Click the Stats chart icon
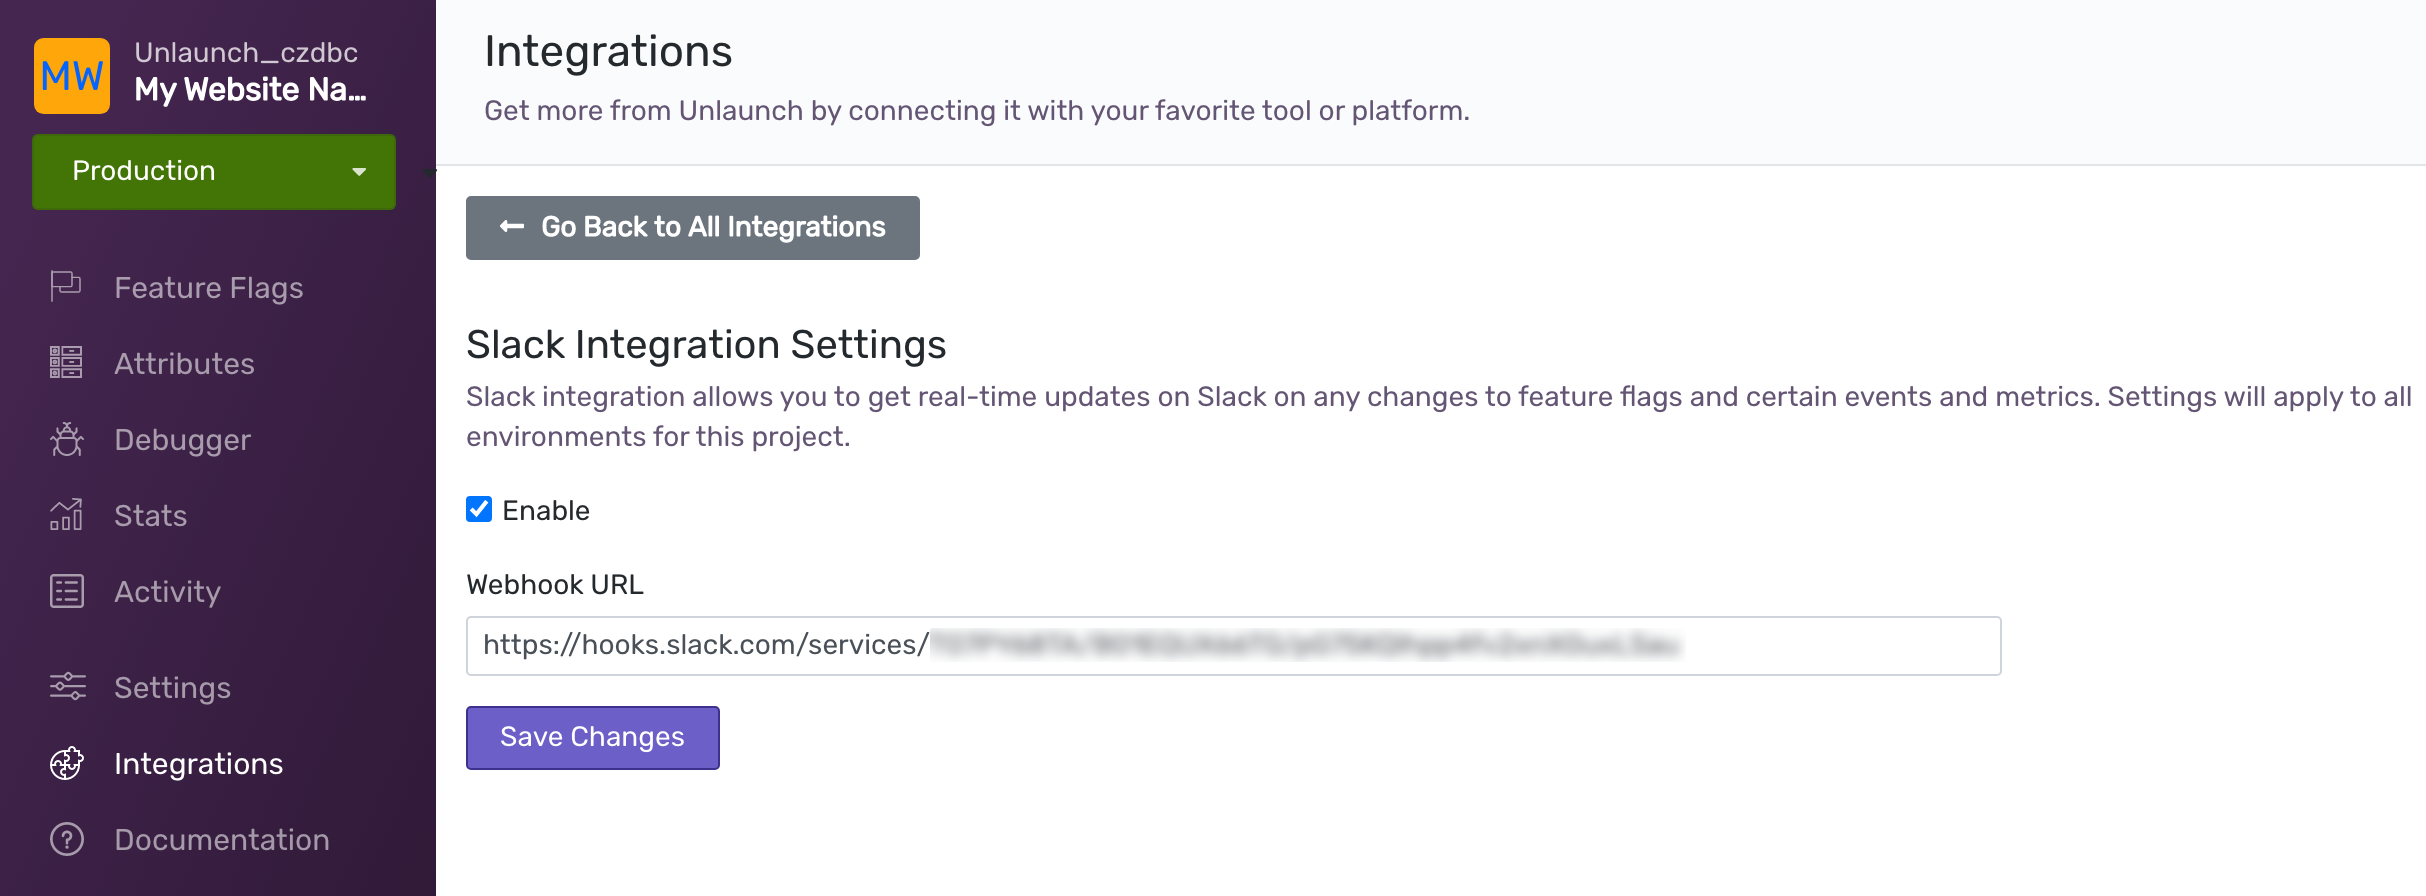The width and height of the screenshot is (2426, 896). (x=66, y=514)
